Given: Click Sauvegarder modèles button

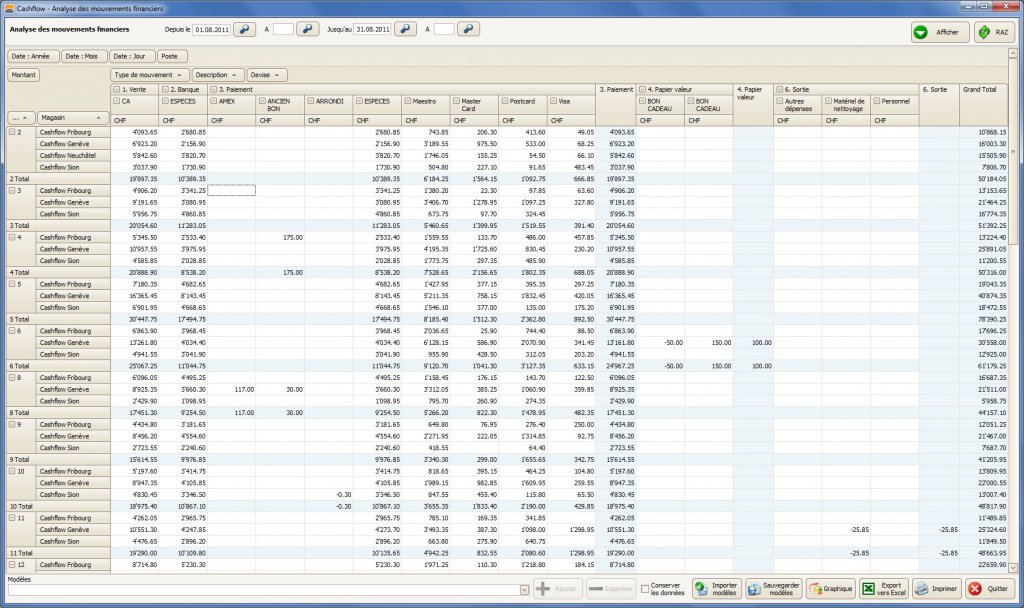Looking at the screenshot, I should click(773, 589).
